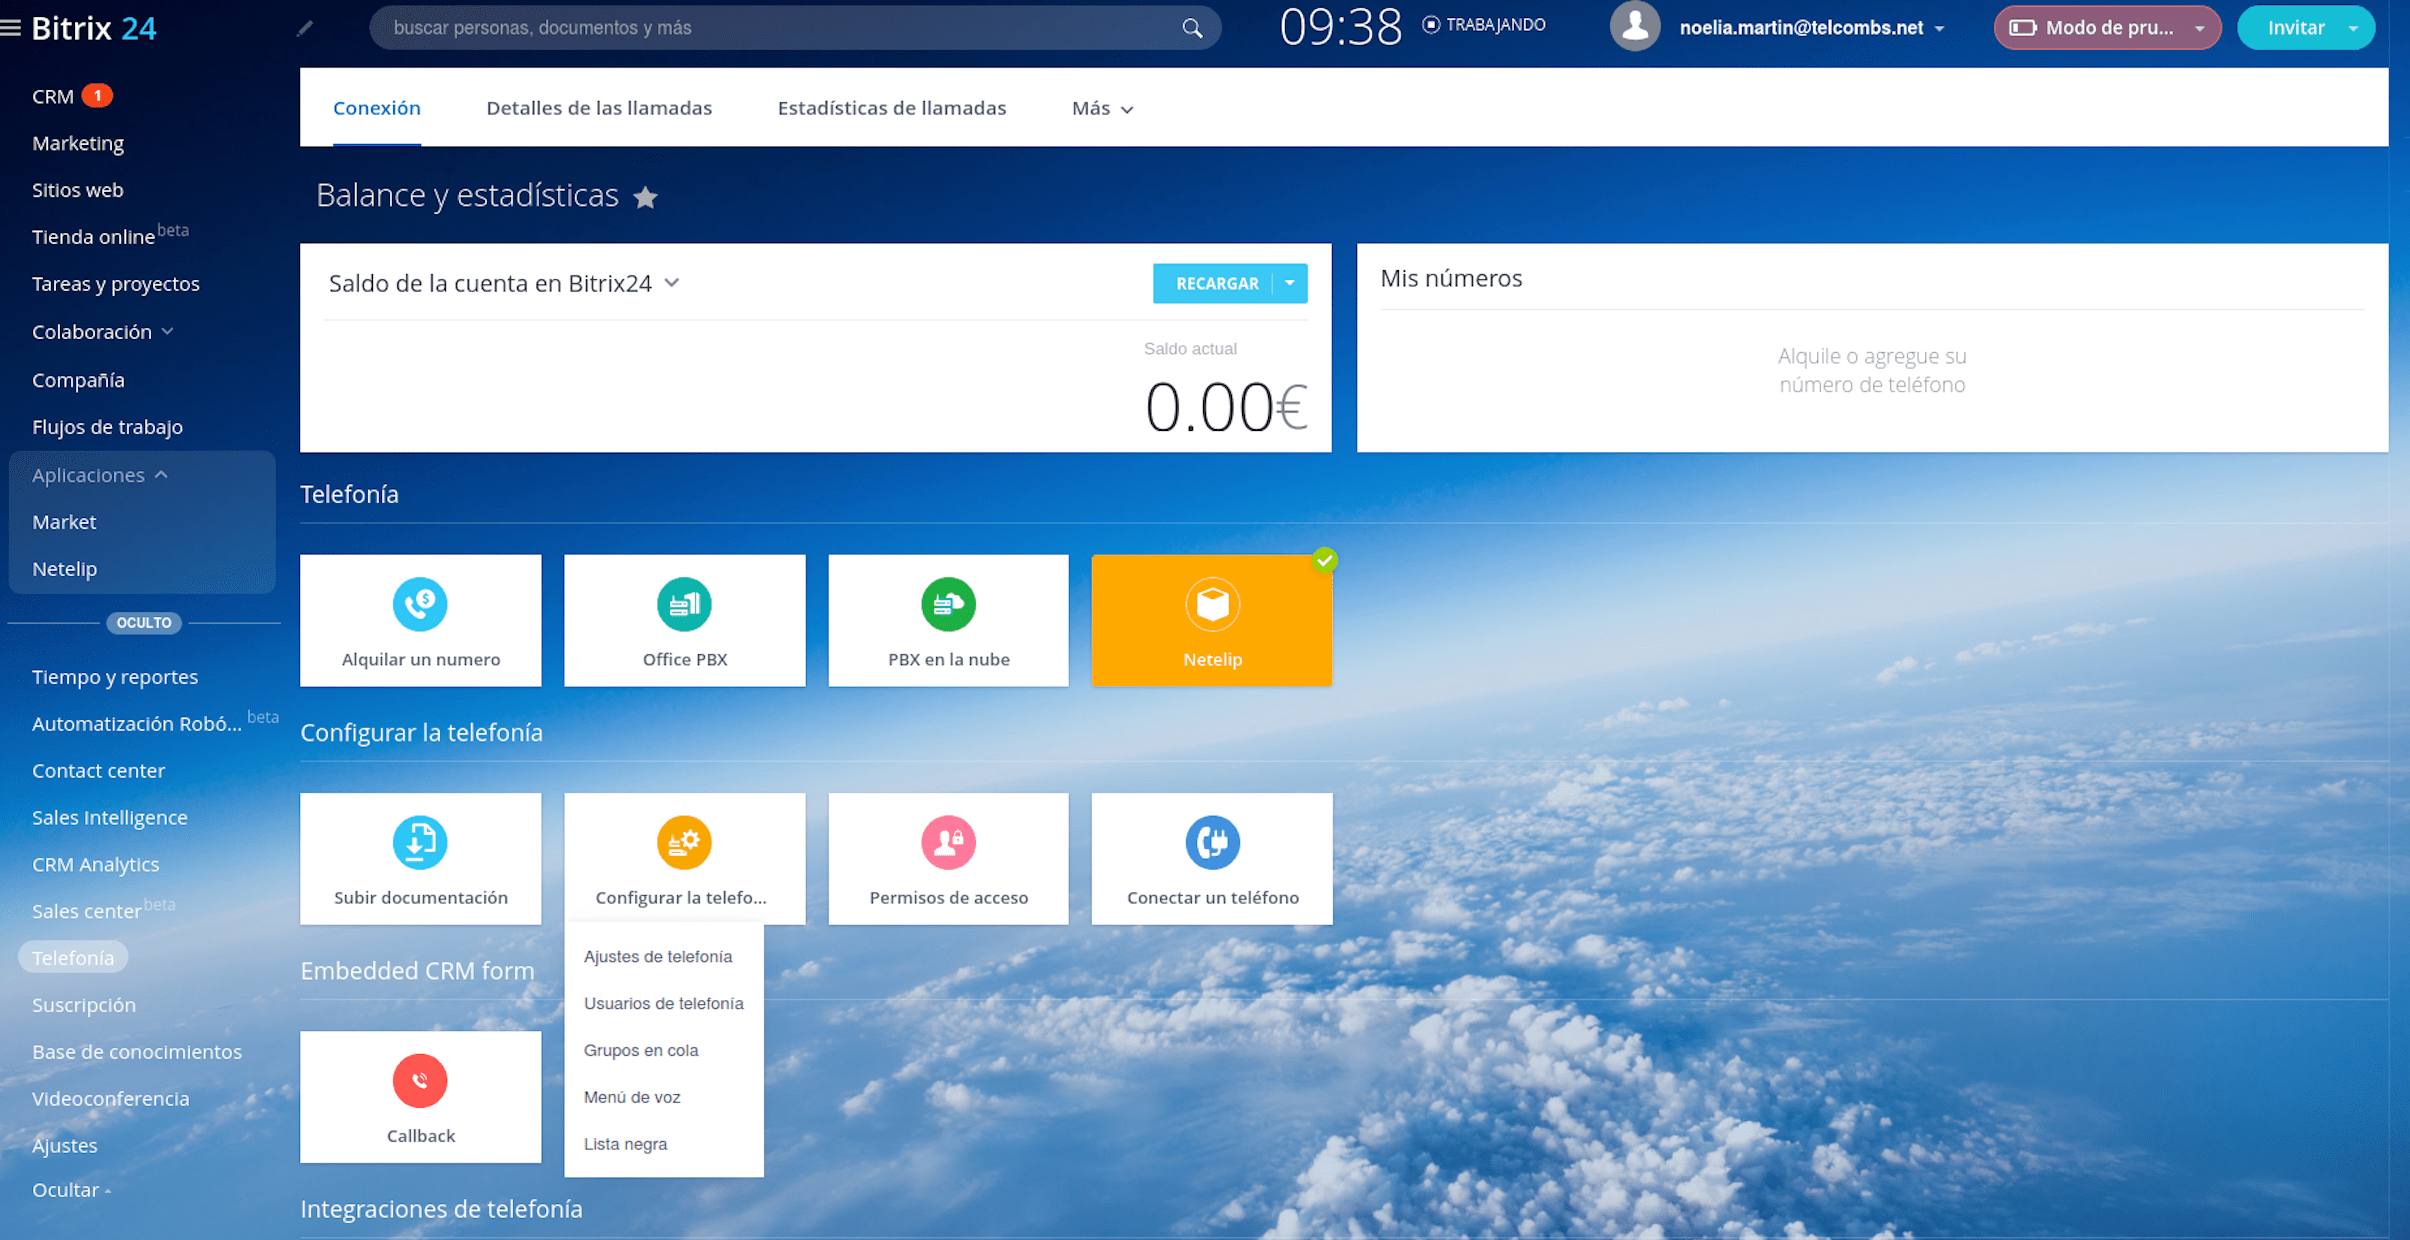Click Ocultar to collapse hidden items
2410x1240 pixels.
click(72, 1190)
